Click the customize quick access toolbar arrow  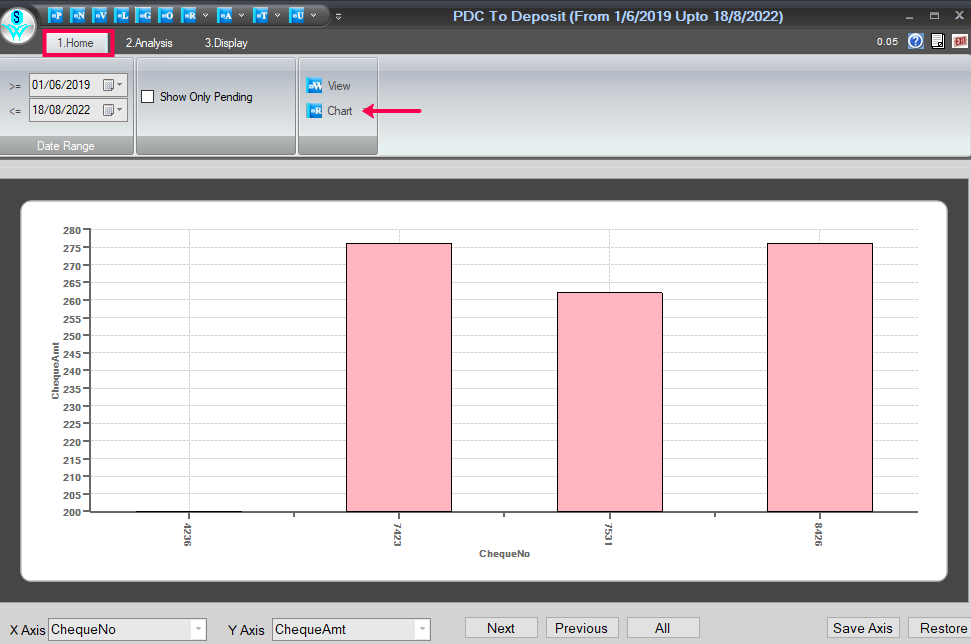(338, 16)
